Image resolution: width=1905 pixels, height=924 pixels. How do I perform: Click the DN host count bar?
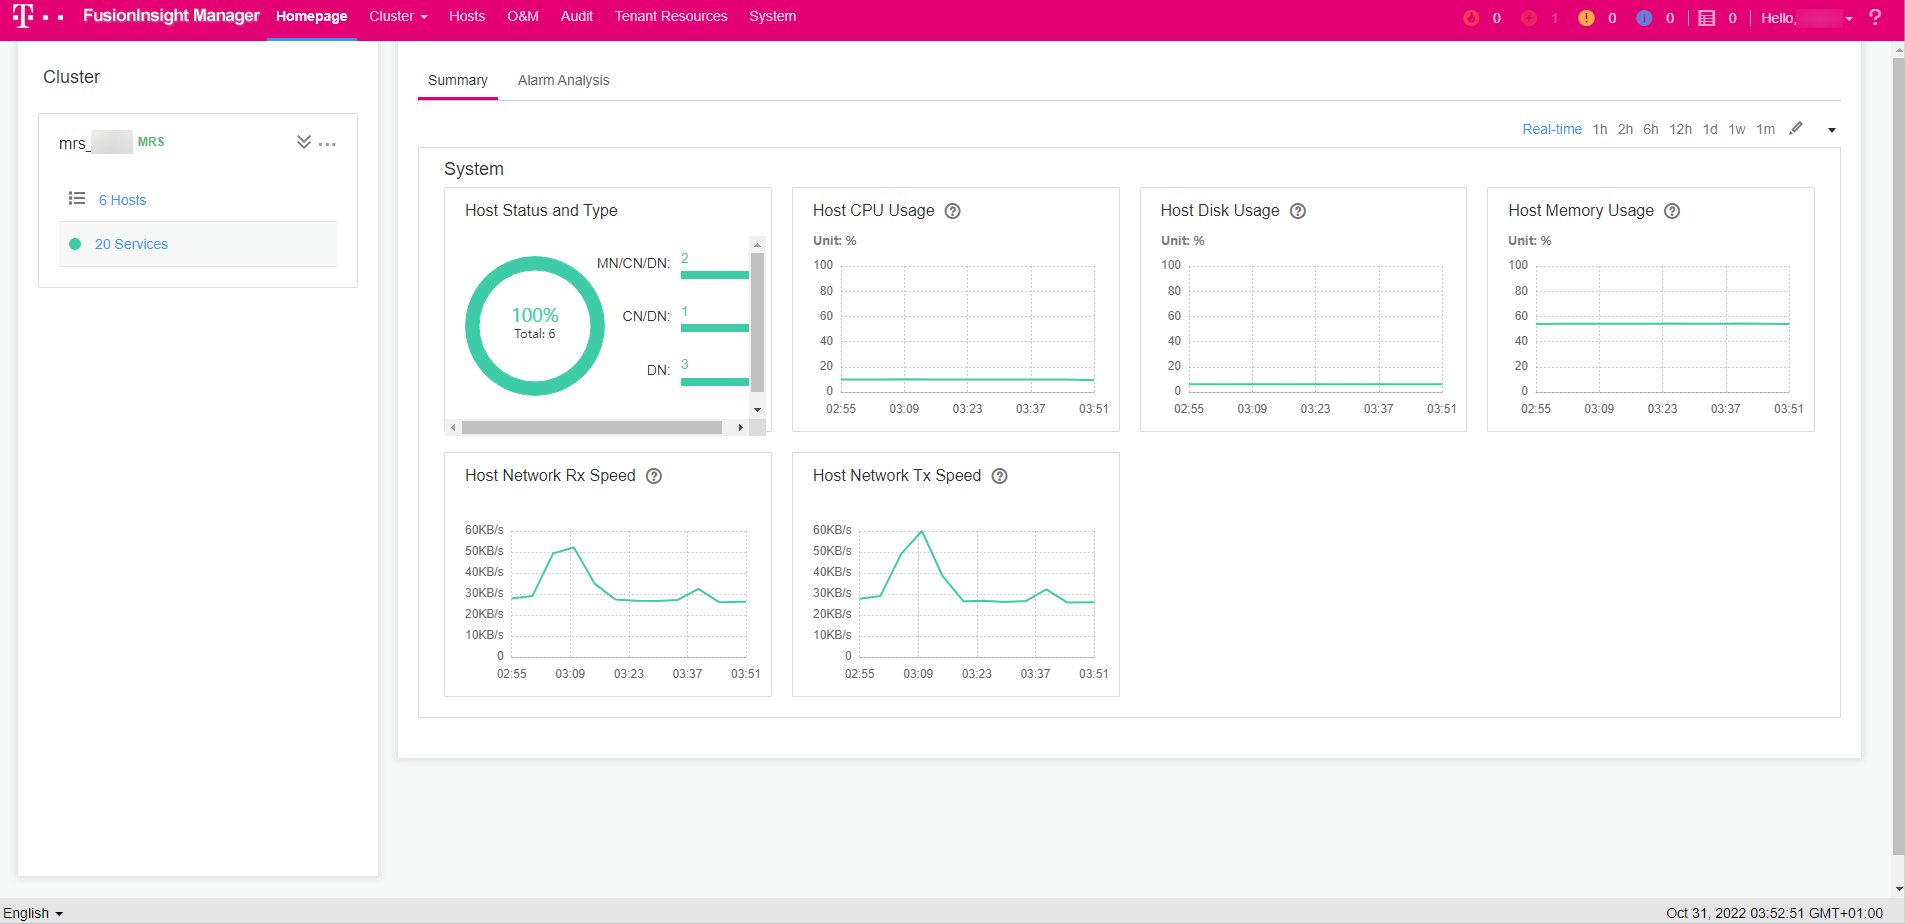715,381
